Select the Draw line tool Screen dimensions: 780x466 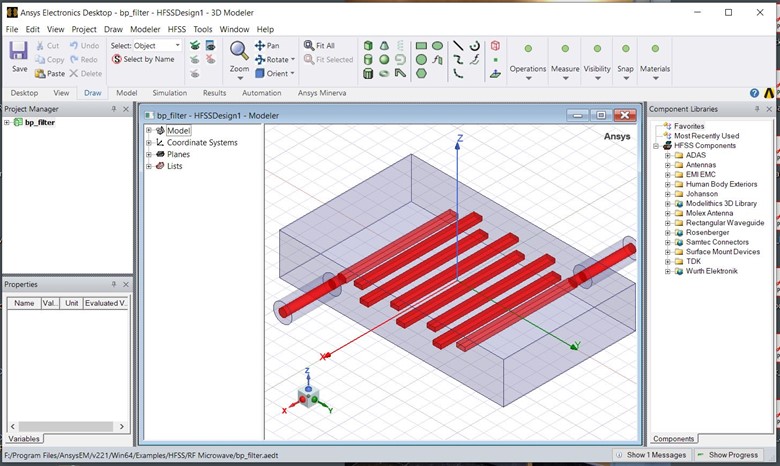pos(458,46)
